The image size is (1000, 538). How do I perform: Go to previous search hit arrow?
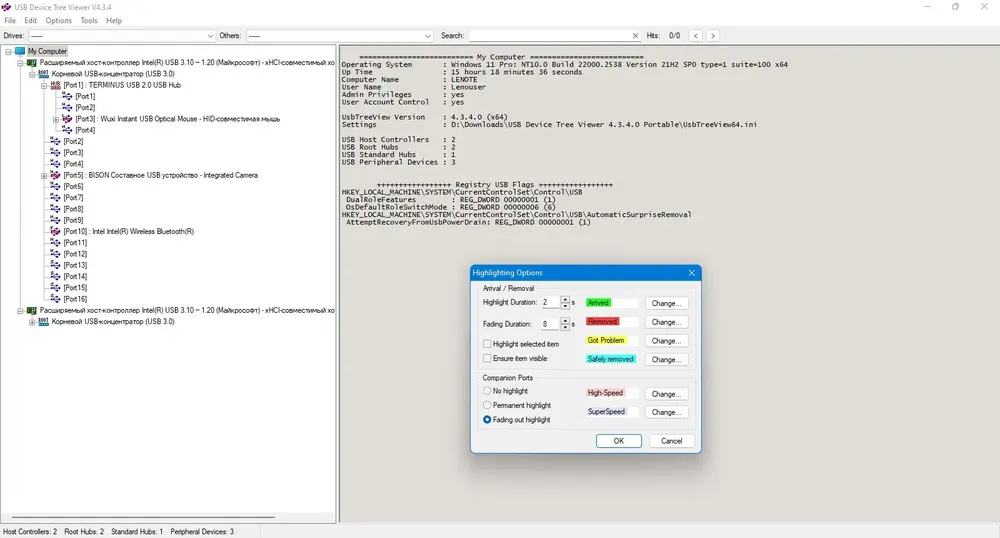[x=696, y=36]
